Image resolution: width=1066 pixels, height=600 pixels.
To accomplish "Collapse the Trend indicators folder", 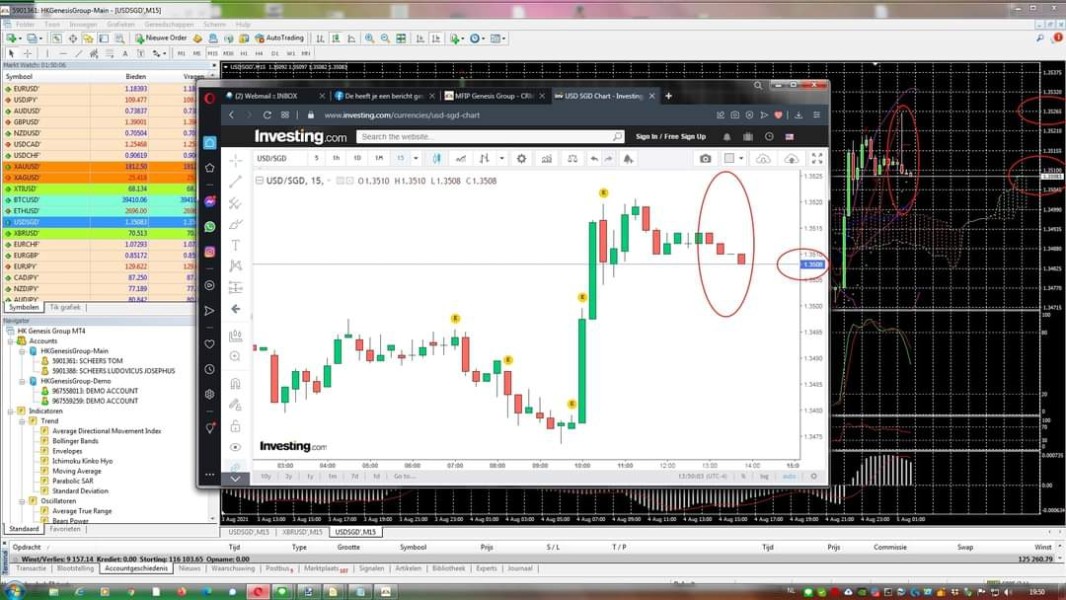I will point(22,421).
